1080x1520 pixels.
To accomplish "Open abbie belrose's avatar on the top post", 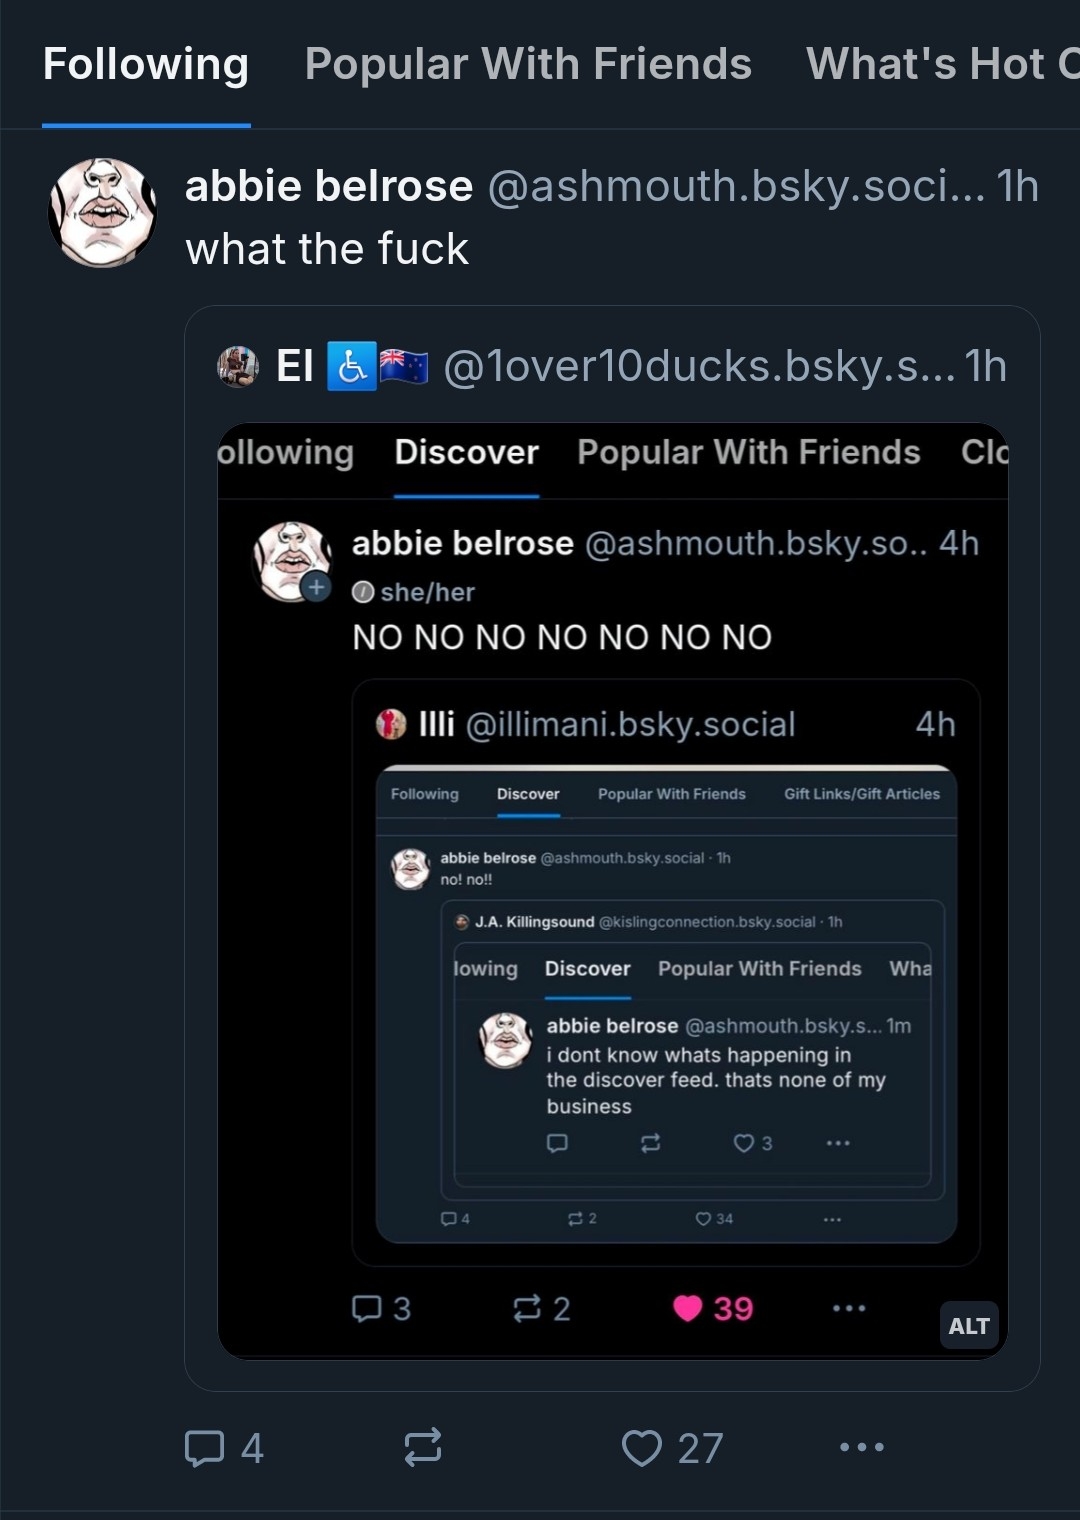I will (102, 212).
